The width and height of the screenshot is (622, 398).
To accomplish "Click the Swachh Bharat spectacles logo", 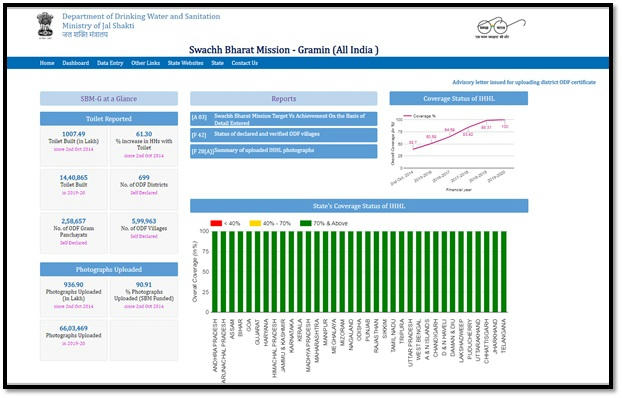I will click(501, 27).
